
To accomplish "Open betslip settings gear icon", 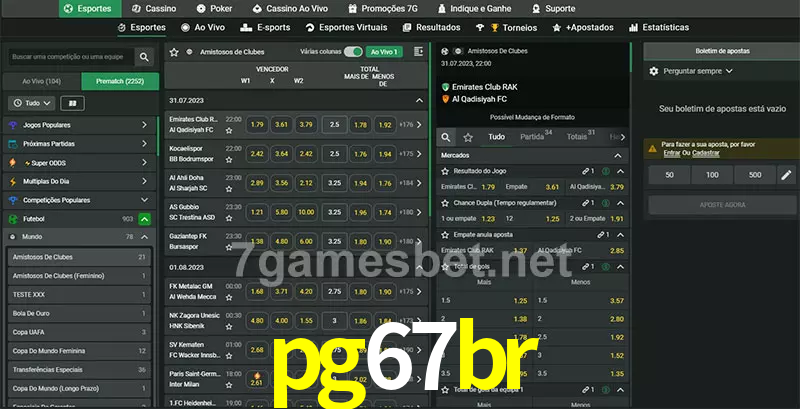I will click(x=654, y=71).
